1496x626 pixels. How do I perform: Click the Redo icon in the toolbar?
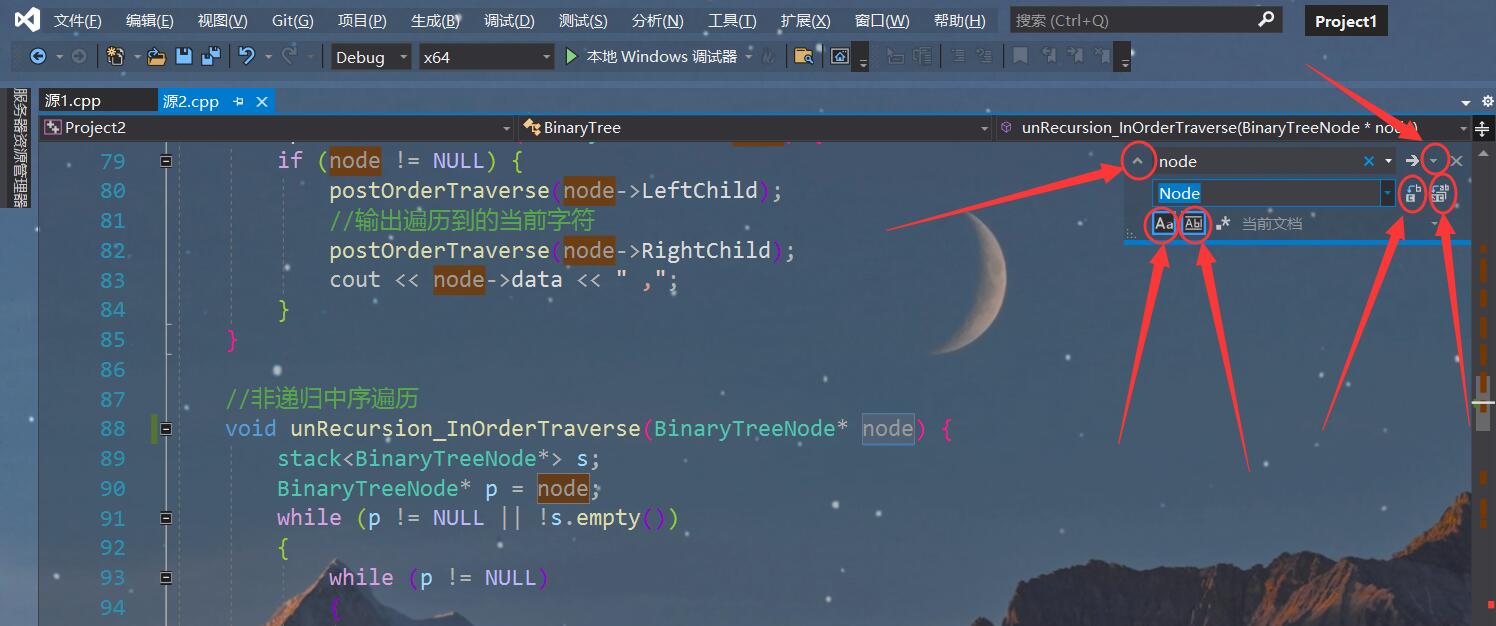pyautogui.click(x=290, y=57)
